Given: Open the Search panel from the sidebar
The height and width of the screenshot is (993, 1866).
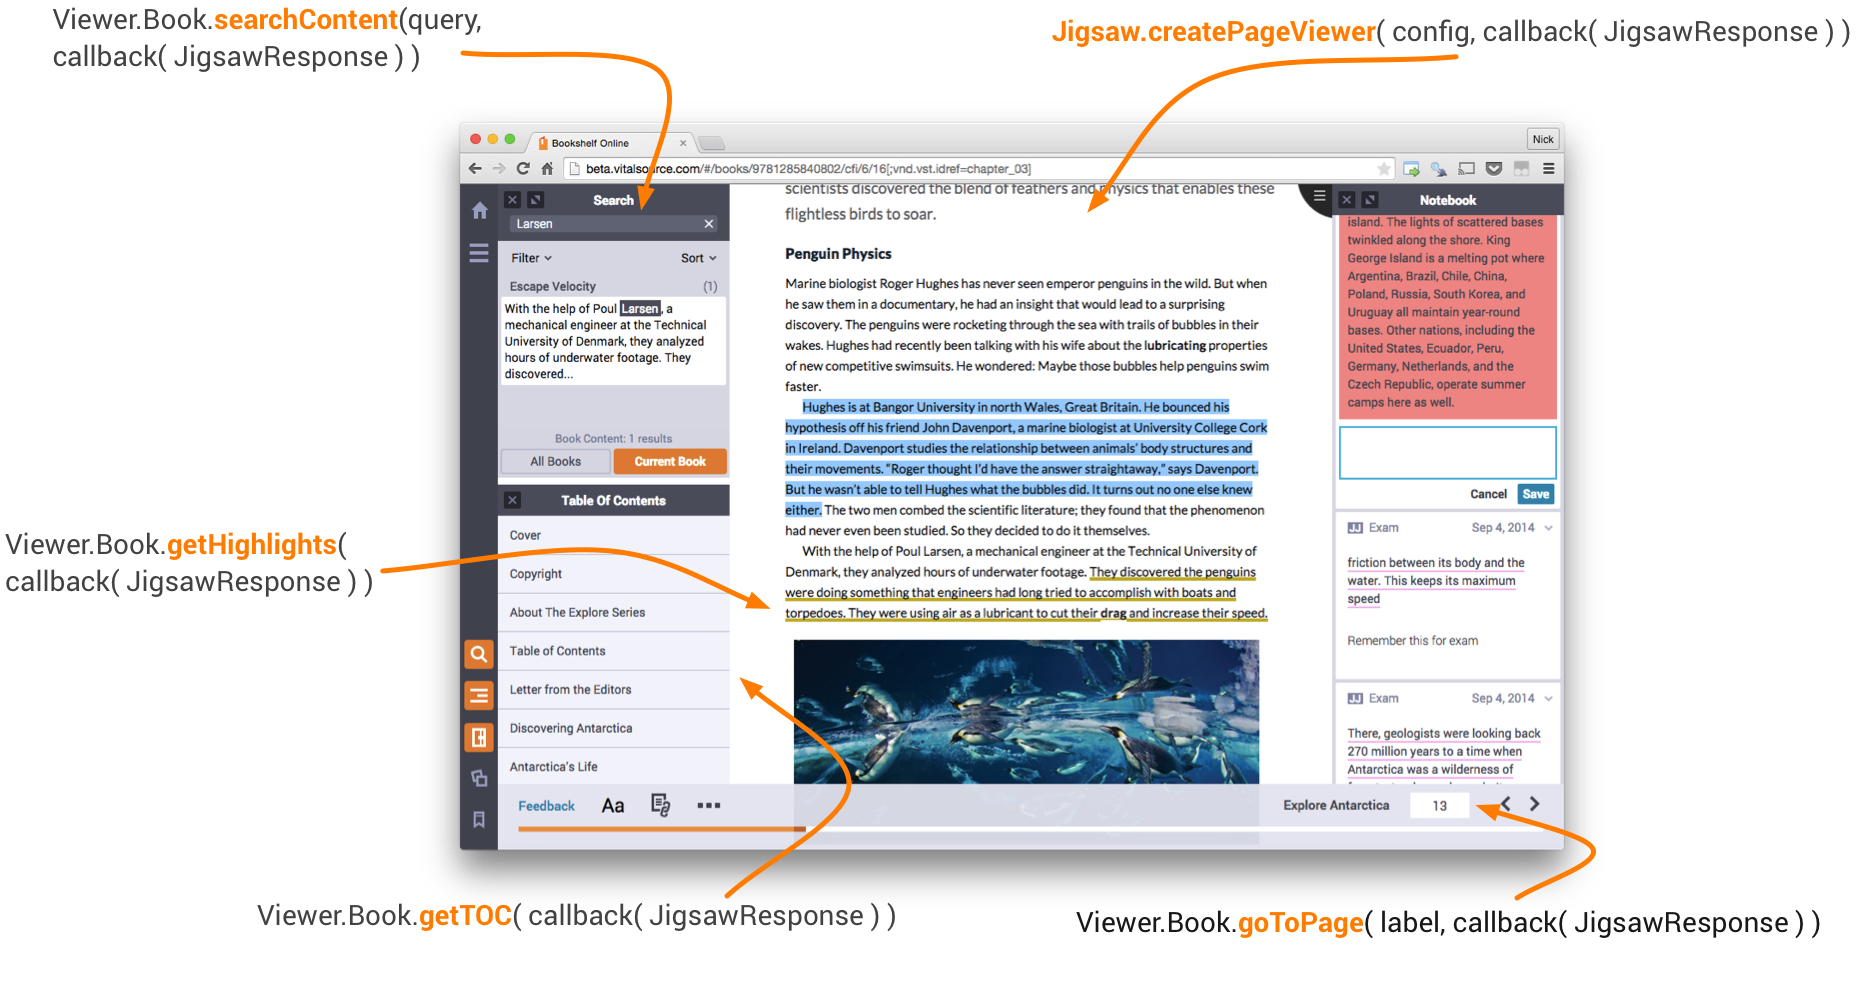Looking at the screenshot, I should click(x=479, y=655).
